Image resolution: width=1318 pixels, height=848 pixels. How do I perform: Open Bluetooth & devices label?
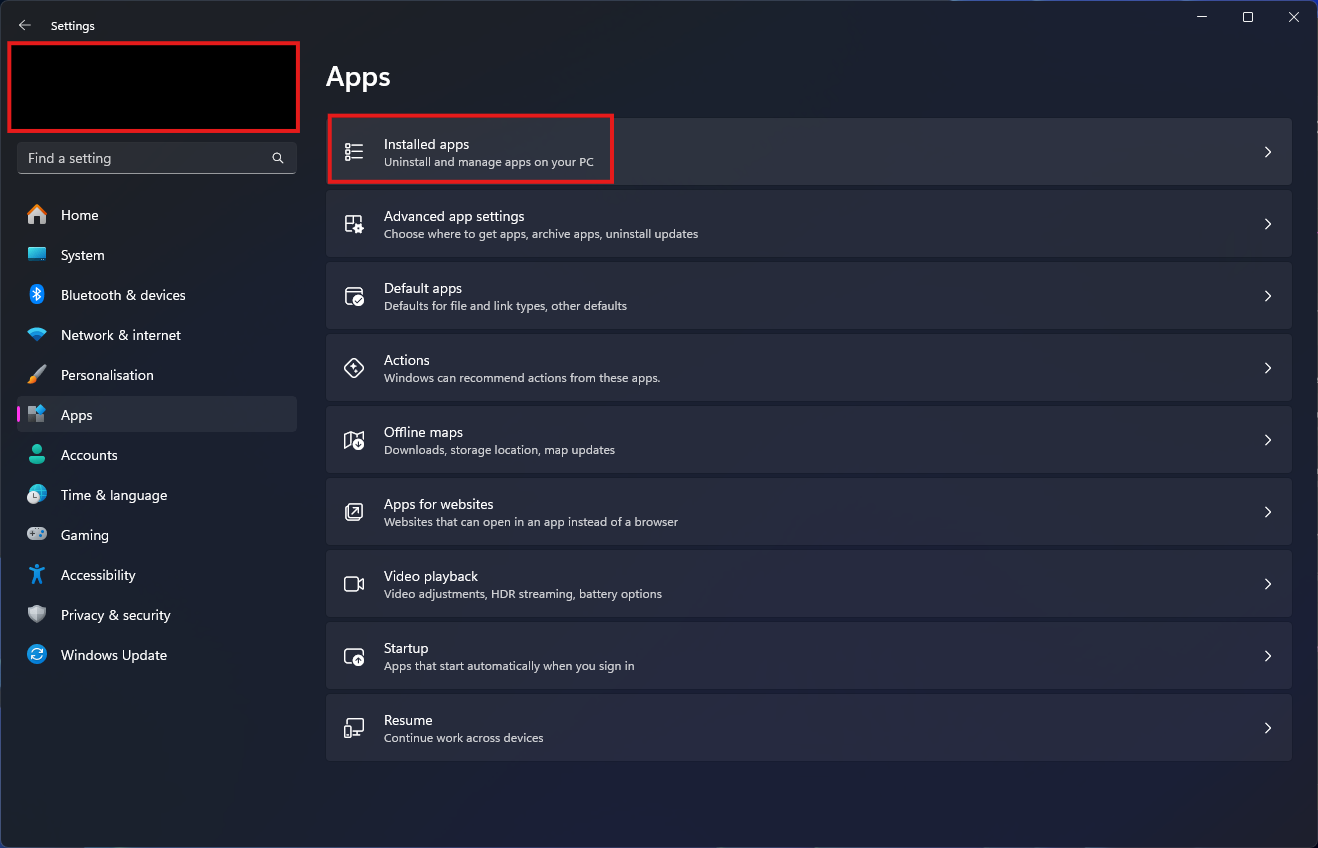pos(123,295)
